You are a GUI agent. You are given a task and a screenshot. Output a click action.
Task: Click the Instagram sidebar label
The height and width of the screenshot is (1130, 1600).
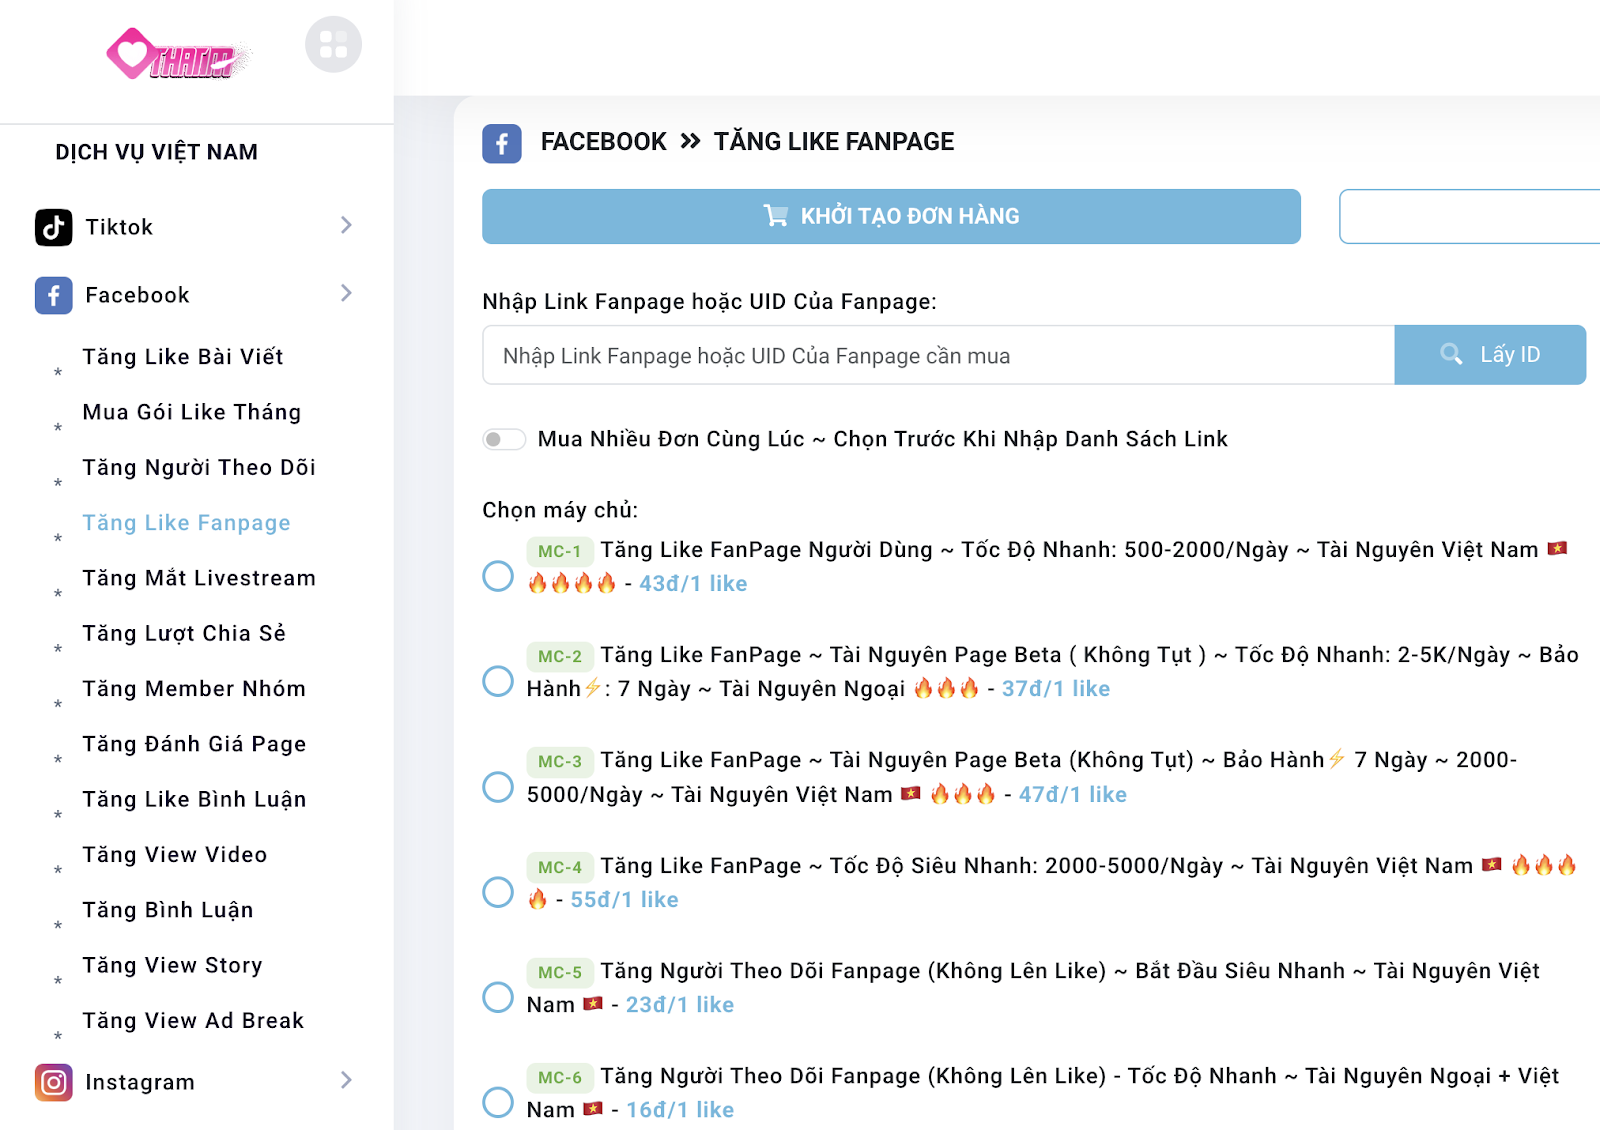[x=140, y=1082]
